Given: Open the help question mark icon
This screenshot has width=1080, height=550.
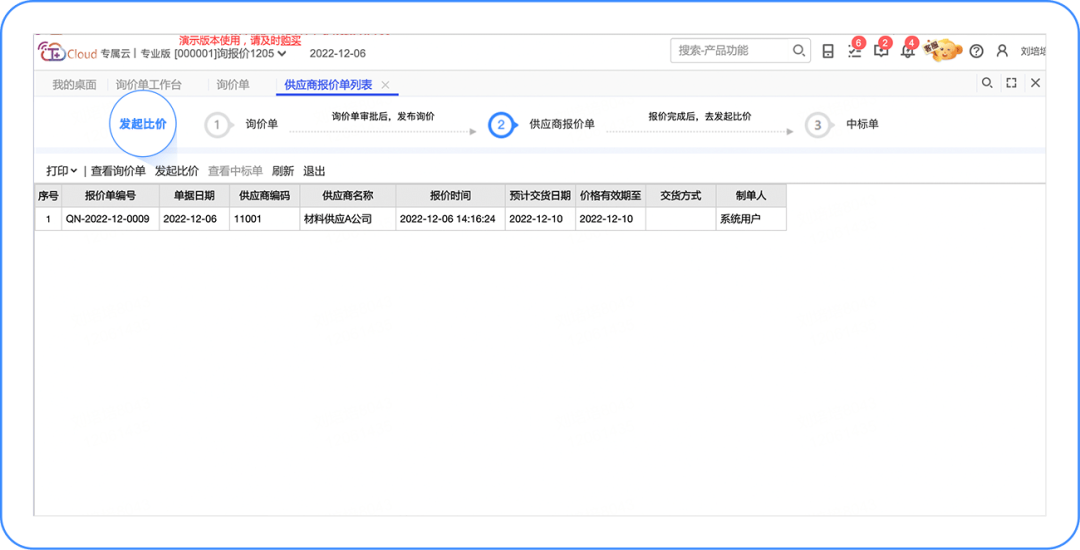Looking at the screenshot, I should (x=977, y=51).
